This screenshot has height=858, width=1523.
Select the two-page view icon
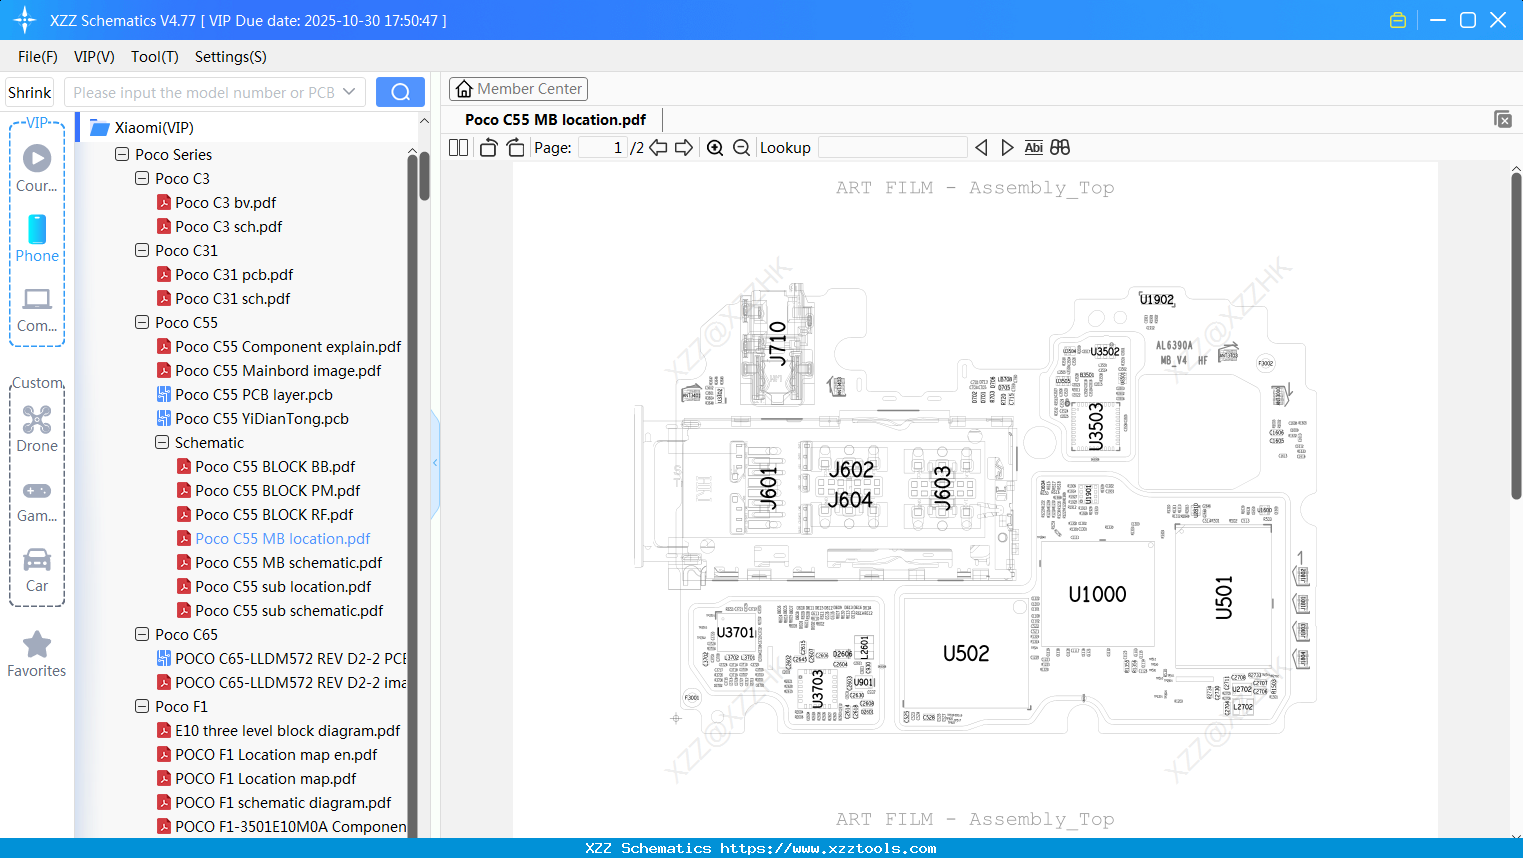[x=457, y=147]
